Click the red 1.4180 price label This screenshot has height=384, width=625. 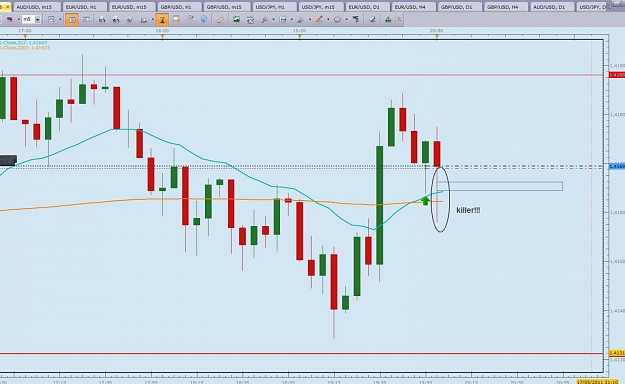point(617,75)
